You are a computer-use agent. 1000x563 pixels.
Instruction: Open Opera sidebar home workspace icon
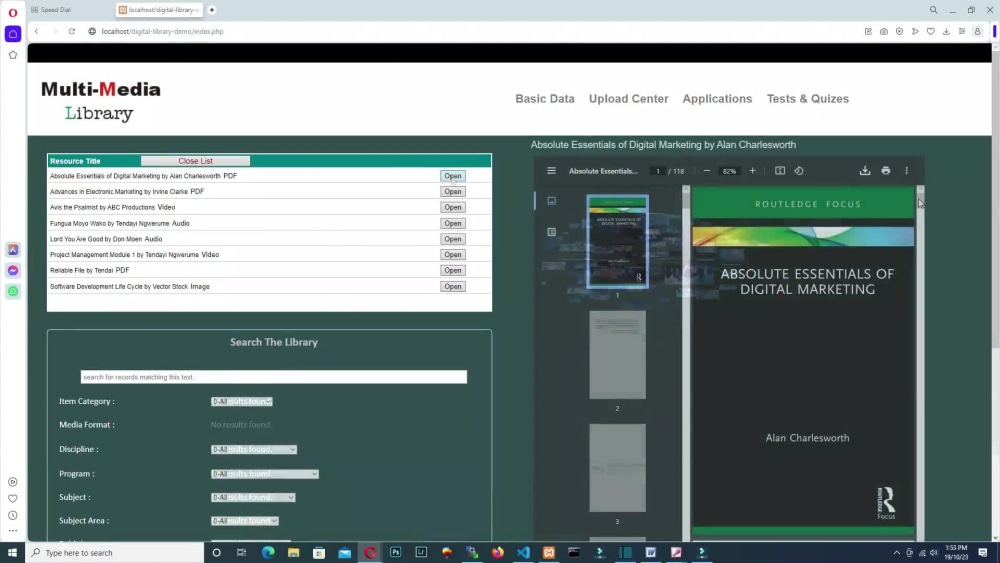[13, 34]
